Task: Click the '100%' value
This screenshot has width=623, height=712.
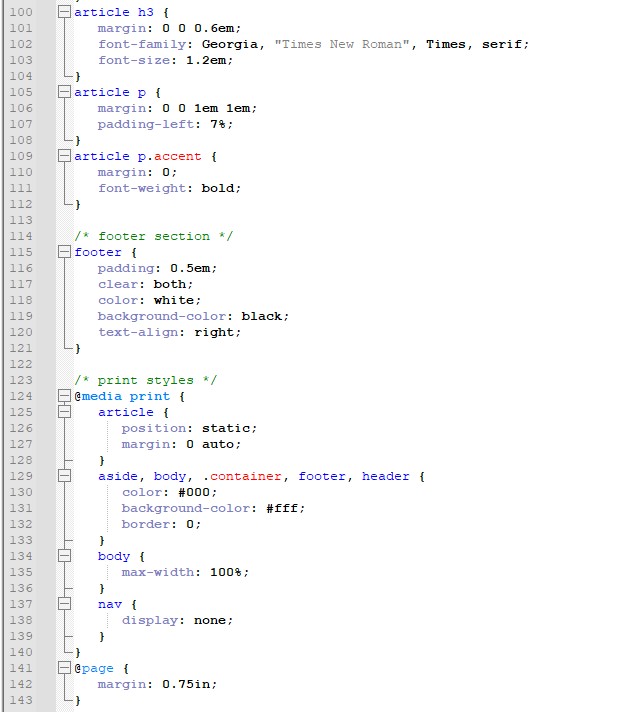Action: point(226,572)
